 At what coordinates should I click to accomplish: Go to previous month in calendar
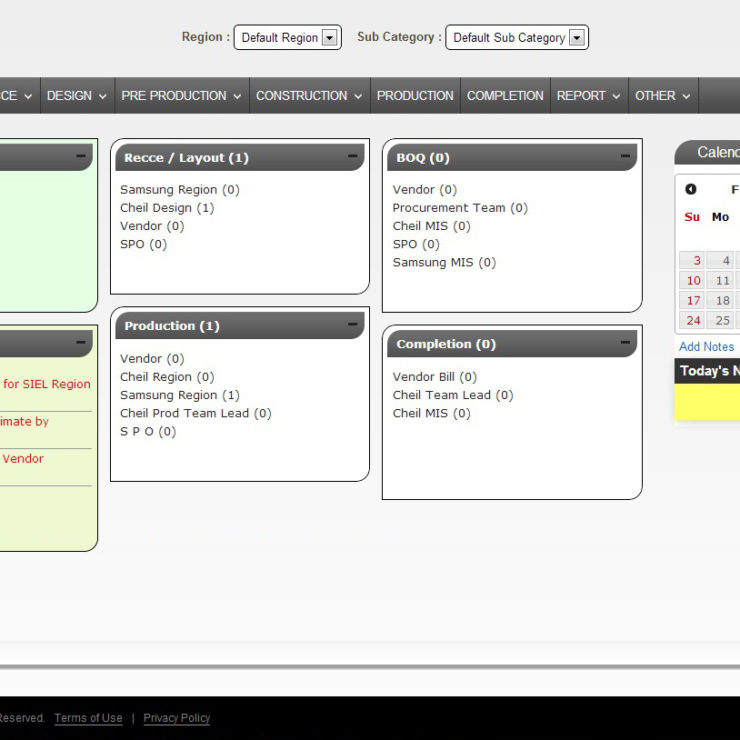click(691, 189)
